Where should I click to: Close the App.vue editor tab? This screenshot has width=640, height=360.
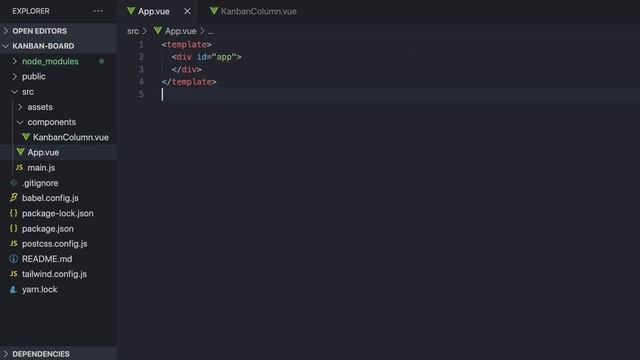point(187,11)
